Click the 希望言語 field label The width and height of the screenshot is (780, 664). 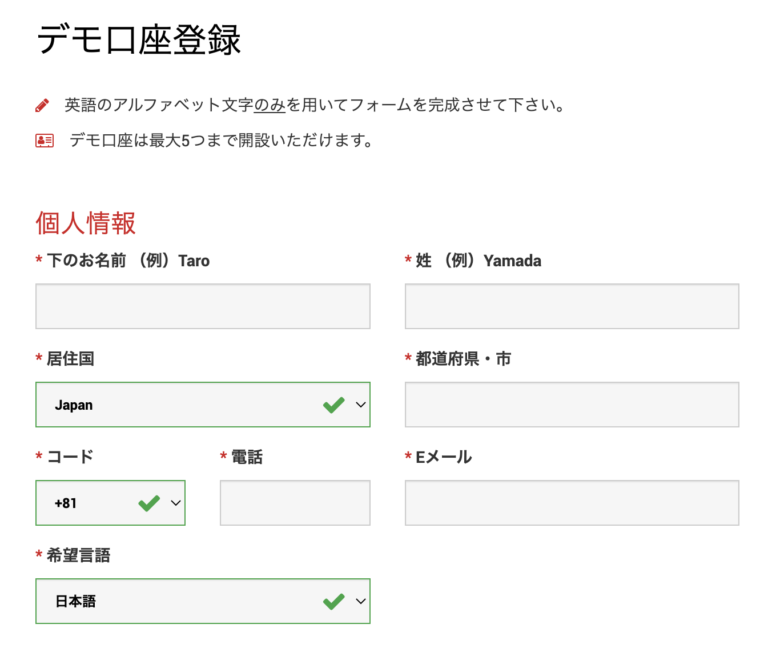(79, 555)
